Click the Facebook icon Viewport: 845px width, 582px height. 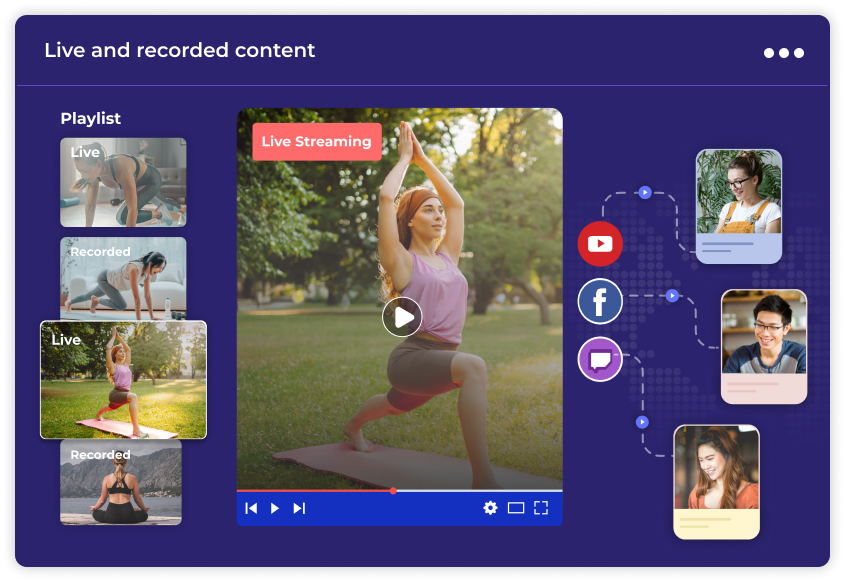click(x=600, y=301)
